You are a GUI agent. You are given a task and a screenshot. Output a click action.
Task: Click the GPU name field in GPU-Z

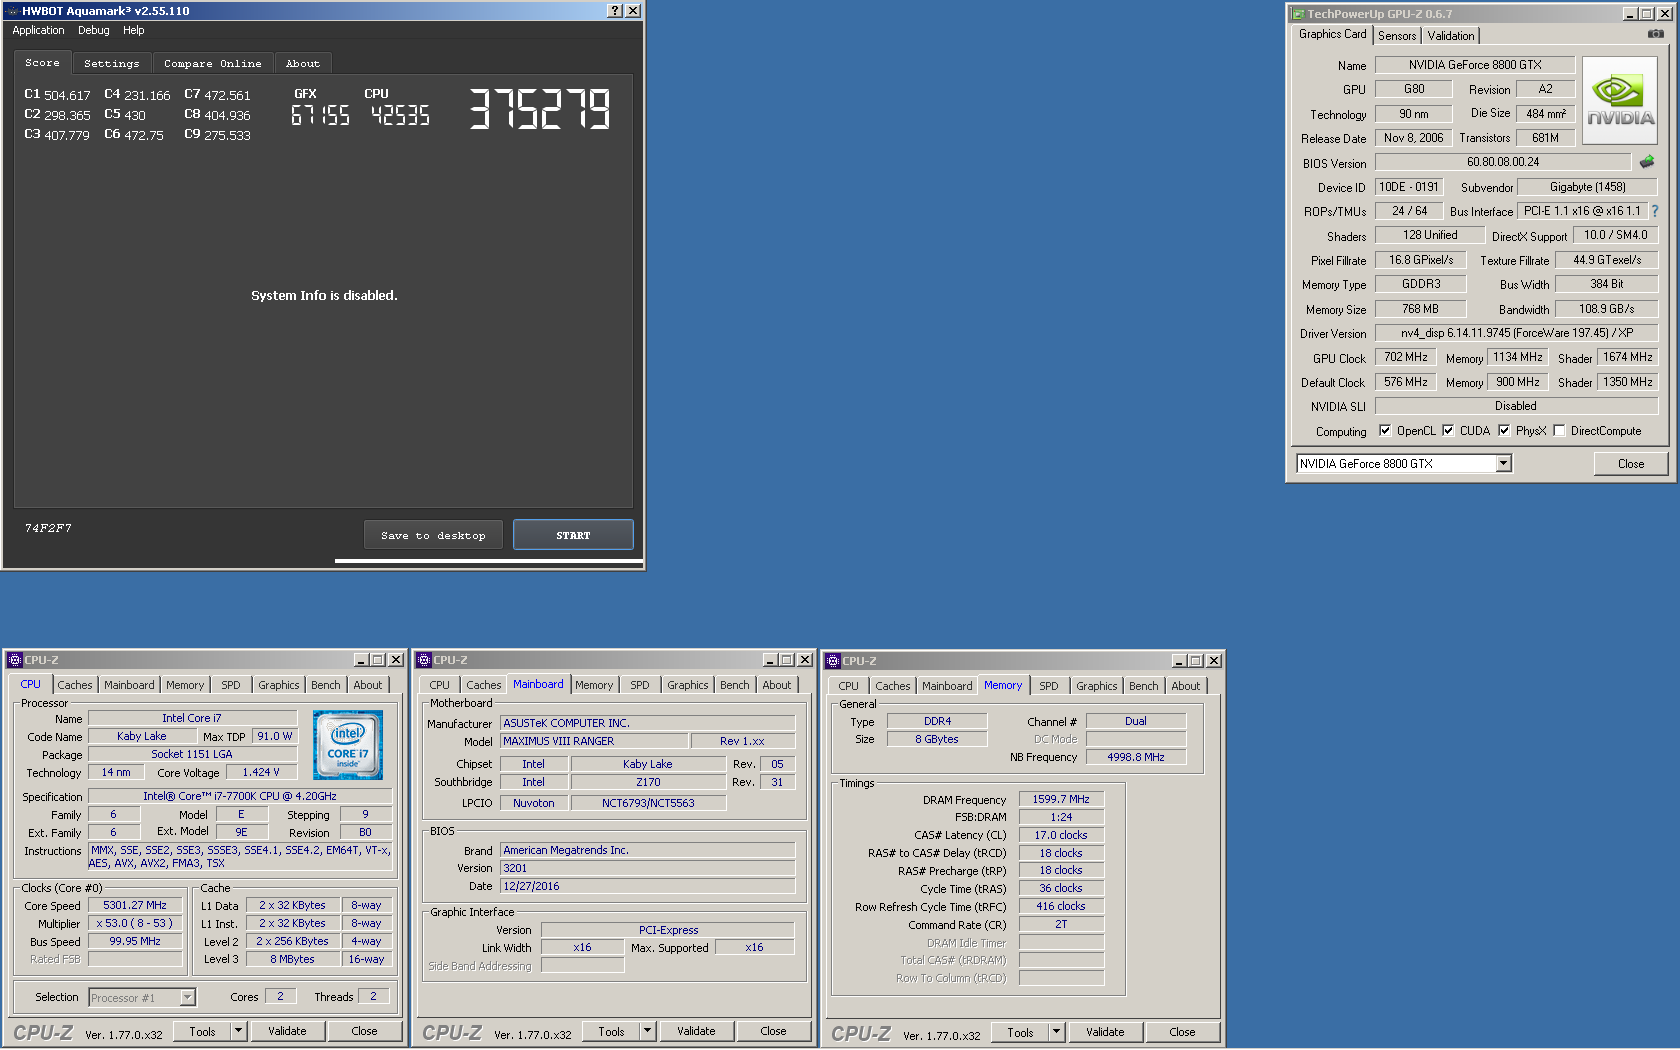pyautogui.click(x=1475, y=65)
